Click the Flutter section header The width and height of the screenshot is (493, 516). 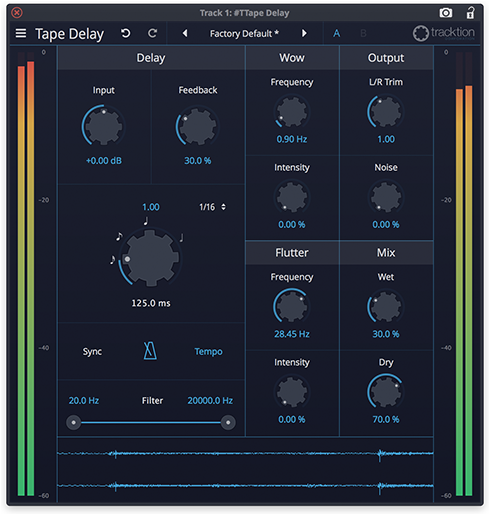[x=292, y=253]
